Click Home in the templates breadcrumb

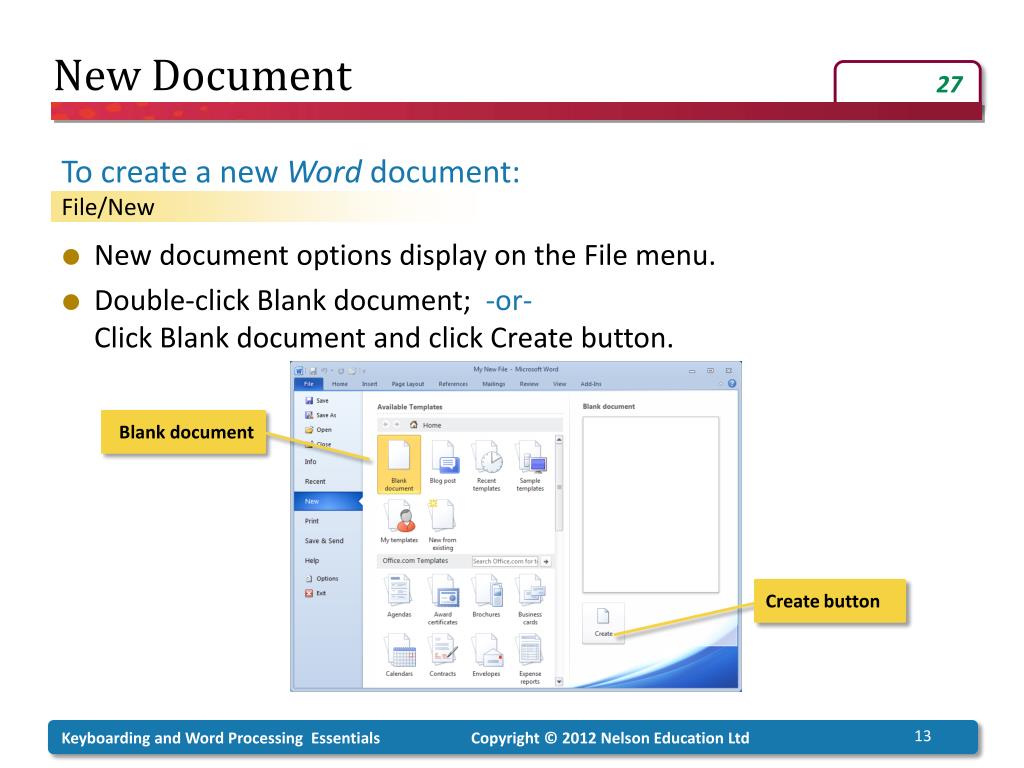(x=426, y=425)
